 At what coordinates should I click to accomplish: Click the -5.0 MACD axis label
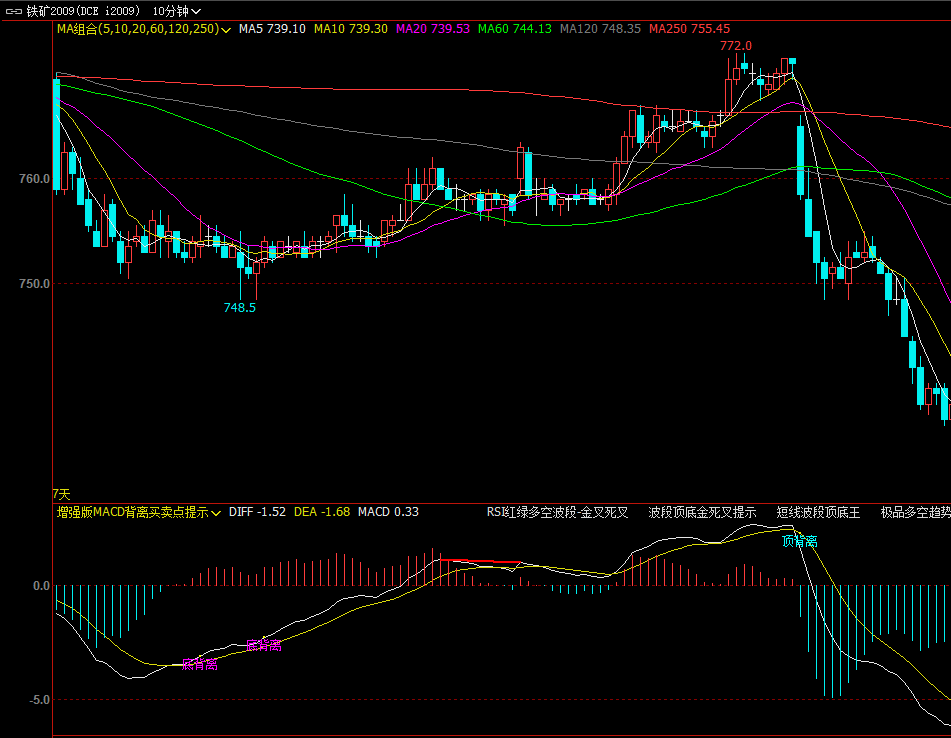[39, 700]
